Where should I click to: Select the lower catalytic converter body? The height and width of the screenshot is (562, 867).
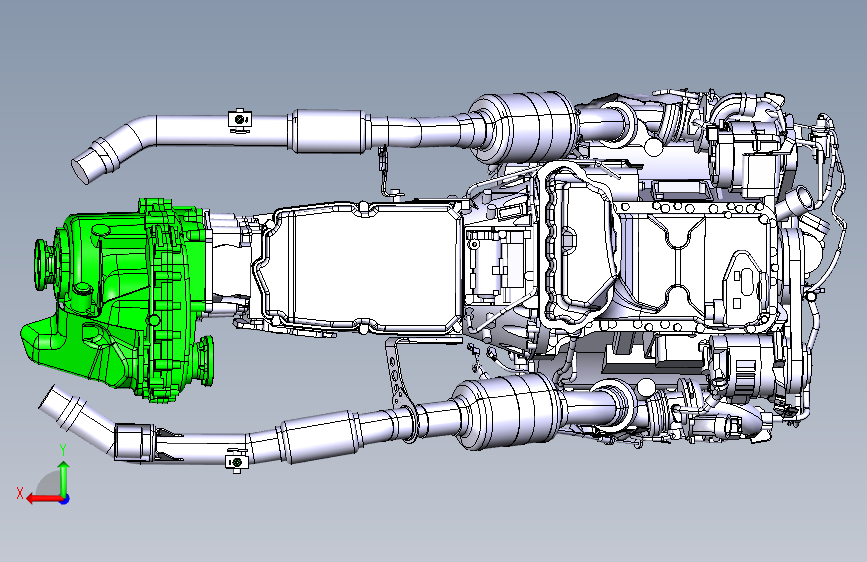(509, 410)
